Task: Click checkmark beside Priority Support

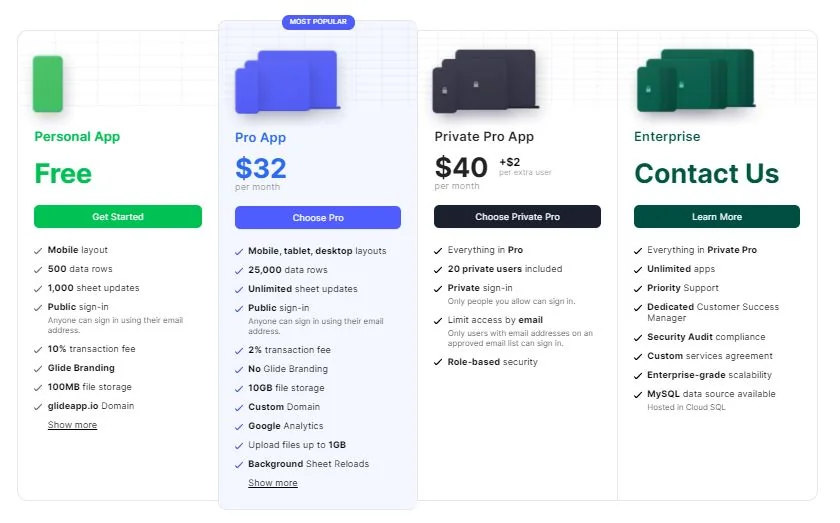Action: [638, 288]
